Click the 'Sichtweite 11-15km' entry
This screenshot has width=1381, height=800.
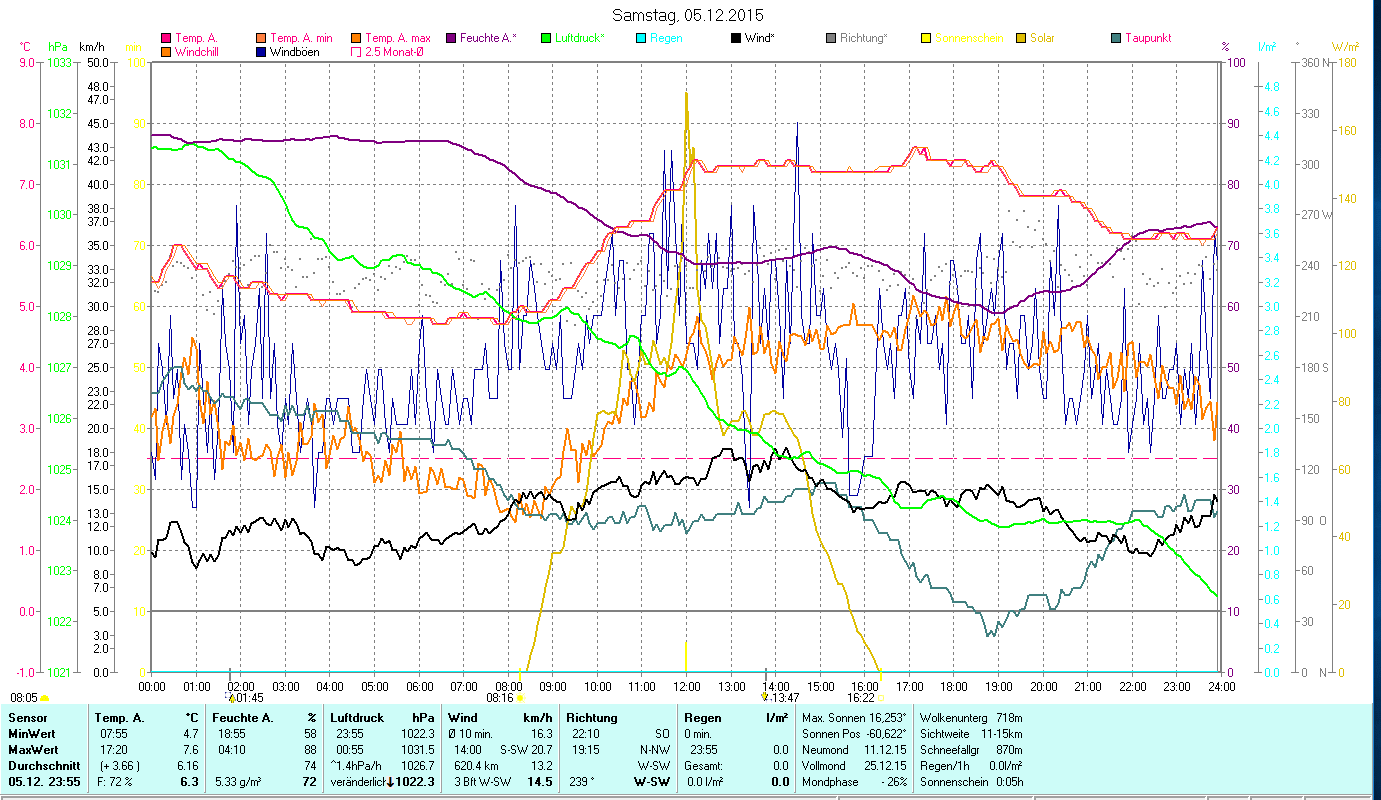coord(971,734)
